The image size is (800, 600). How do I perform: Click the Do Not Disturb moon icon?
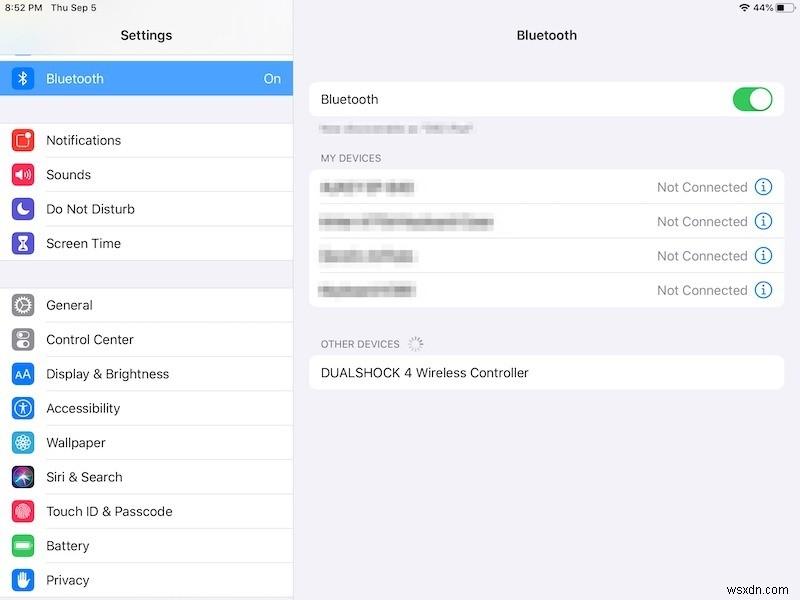pos(22,208)
